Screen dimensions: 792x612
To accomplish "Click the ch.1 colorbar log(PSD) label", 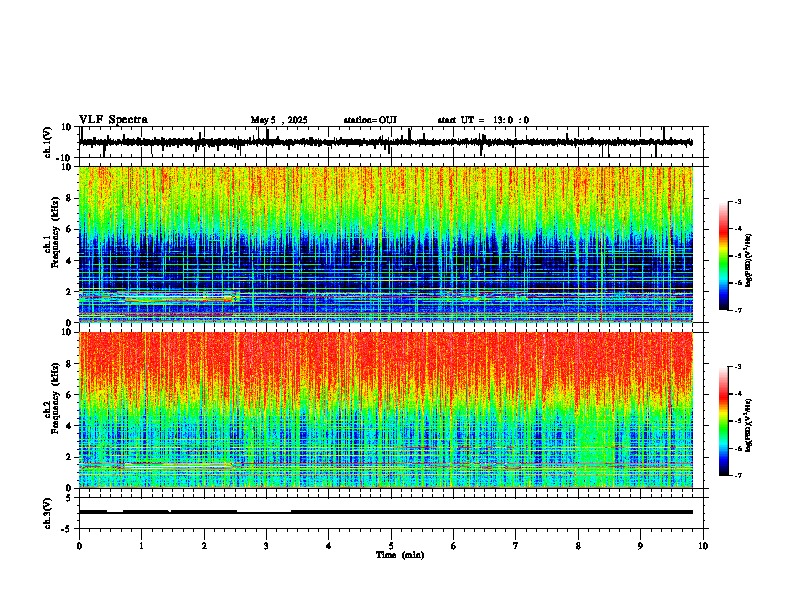I will point(748,261).
